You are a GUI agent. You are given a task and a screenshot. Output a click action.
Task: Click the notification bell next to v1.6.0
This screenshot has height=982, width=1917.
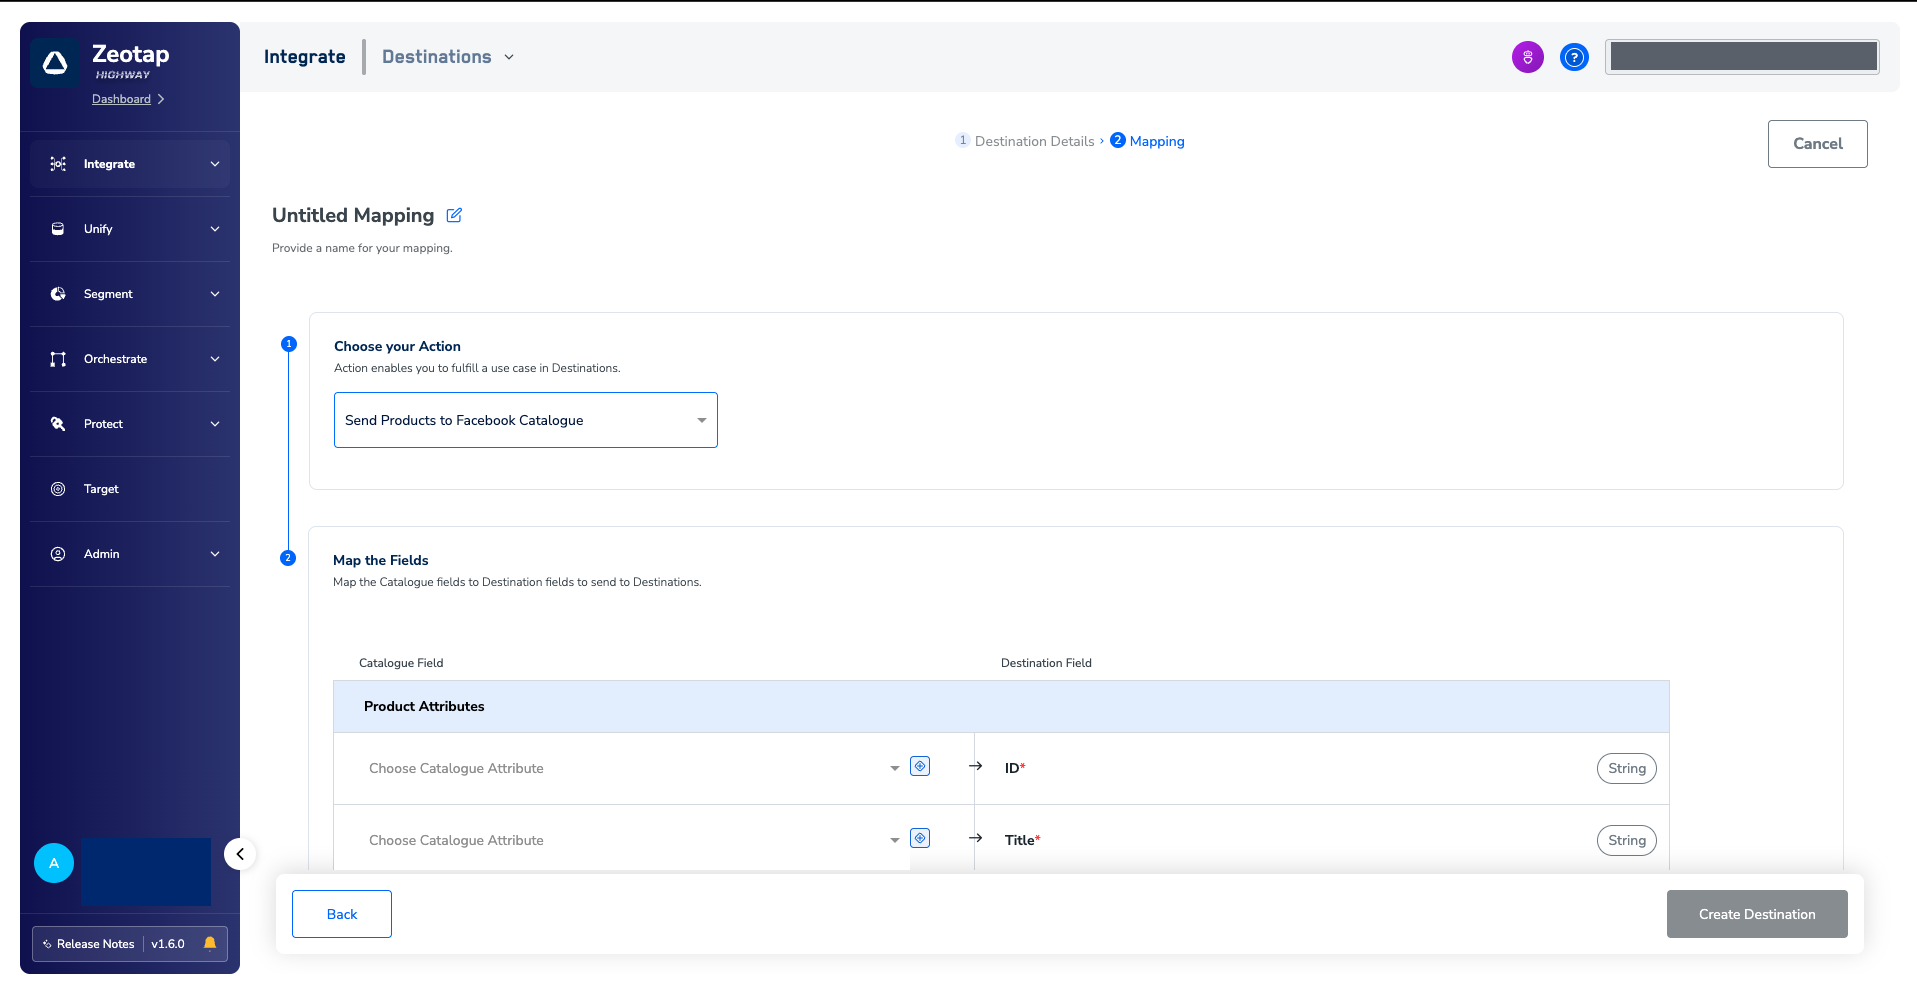(x=210, y=943)
